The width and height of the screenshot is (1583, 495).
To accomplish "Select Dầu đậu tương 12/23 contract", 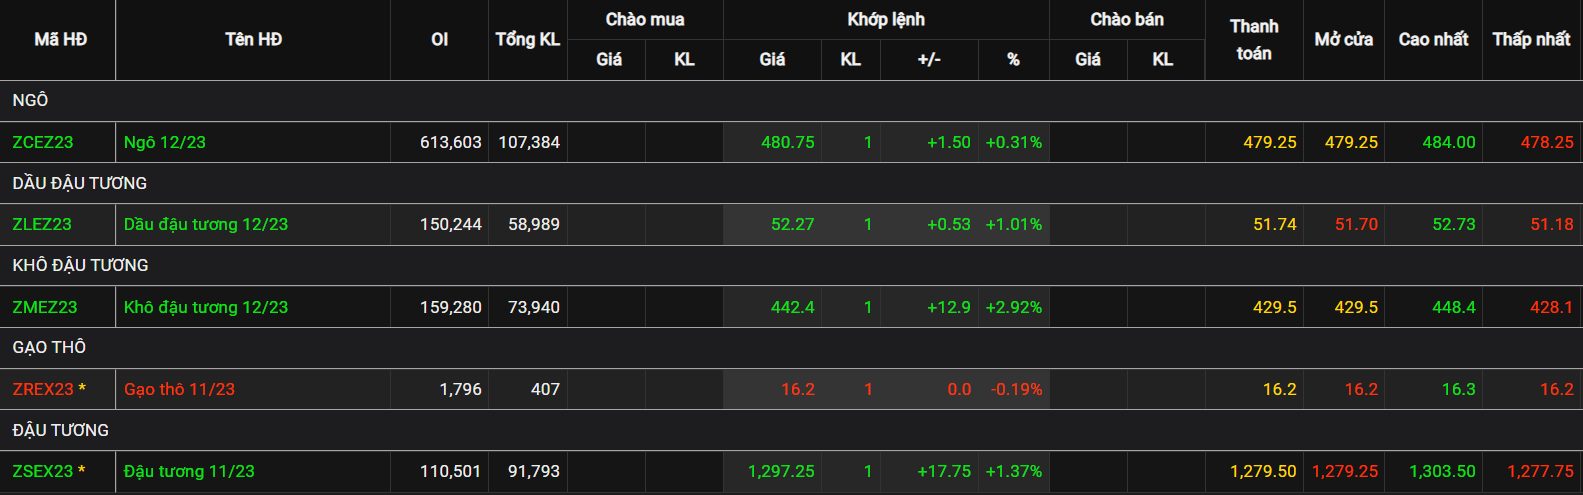I will point(206,224).
